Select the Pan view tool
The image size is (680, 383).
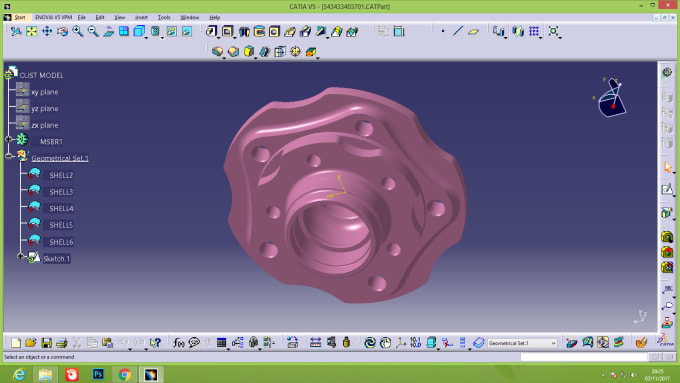(x=47, y=31)
